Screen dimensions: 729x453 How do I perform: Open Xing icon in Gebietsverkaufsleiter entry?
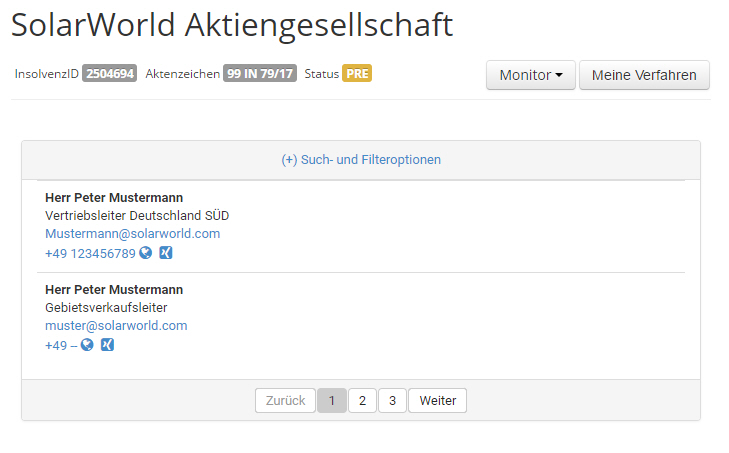coord(107,345)
